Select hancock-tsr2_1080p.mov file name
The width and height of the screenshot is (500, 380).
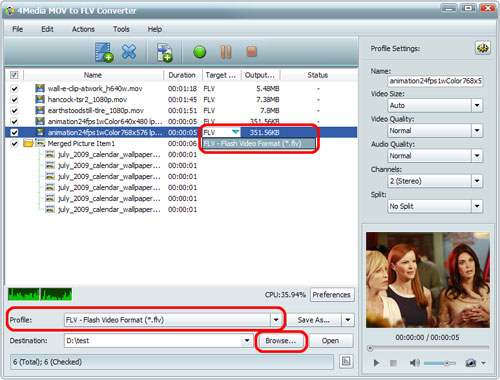pos(87,100)
